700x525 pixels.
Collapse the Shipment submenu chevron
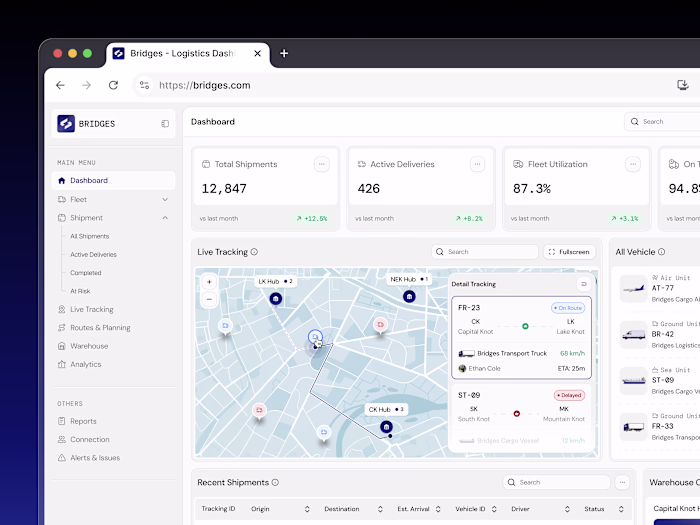pyautogui.click(x=165, y=218)
